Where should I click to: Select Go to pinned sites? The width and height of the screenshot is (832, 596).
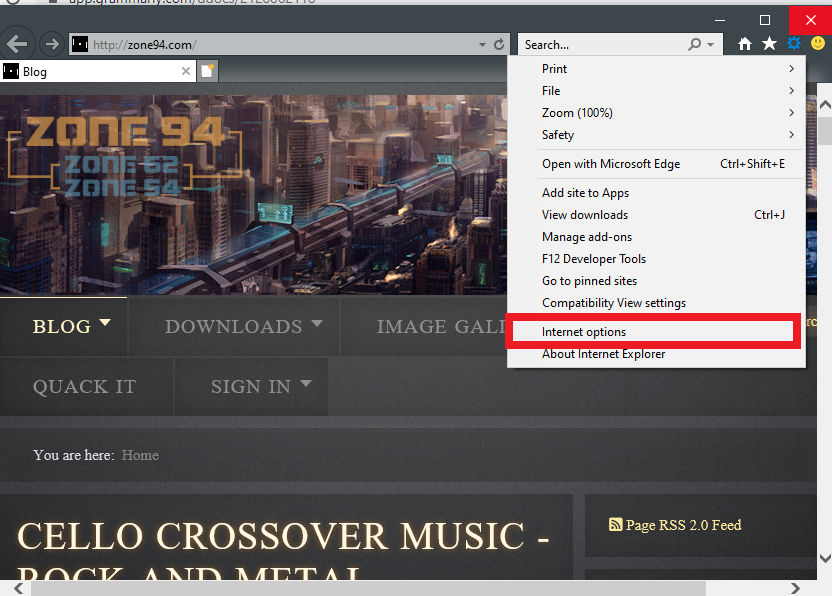656,281
